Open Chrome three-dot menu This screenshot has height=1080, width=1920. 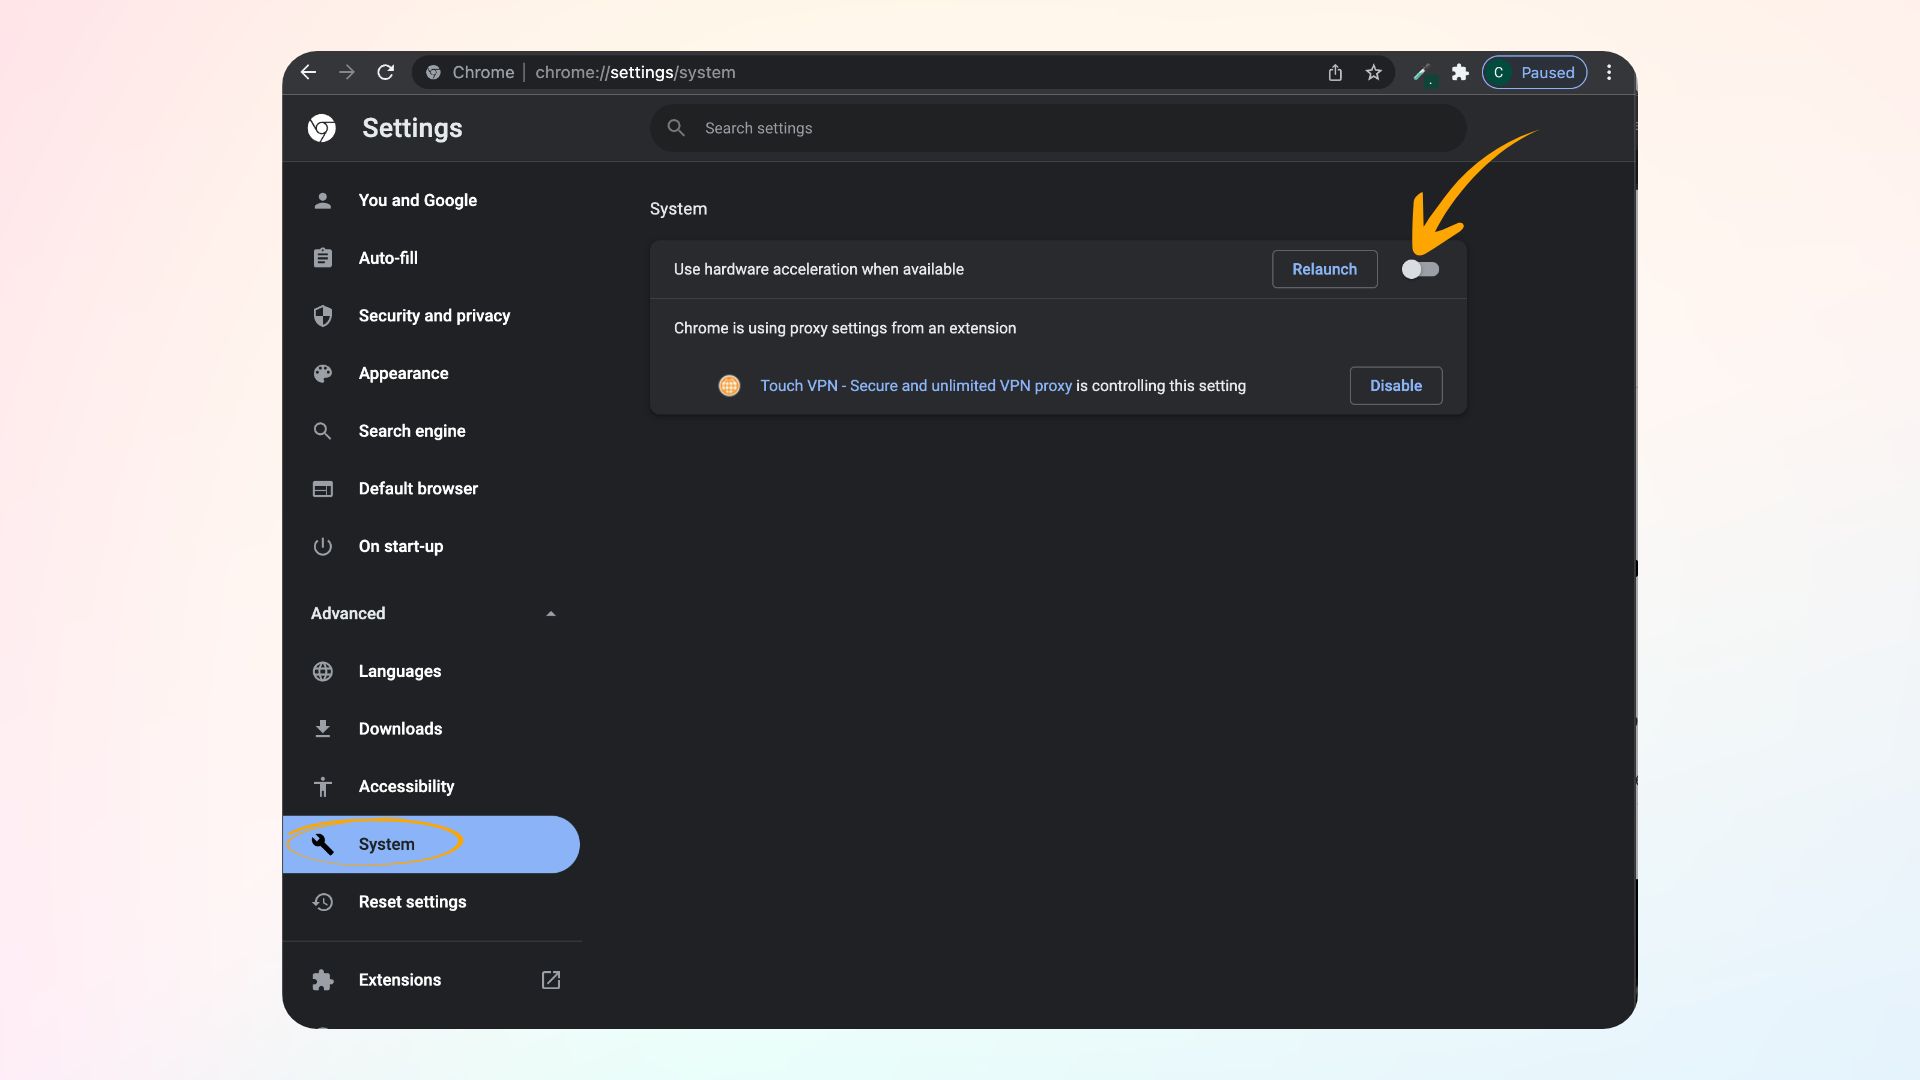[1609, 72]
